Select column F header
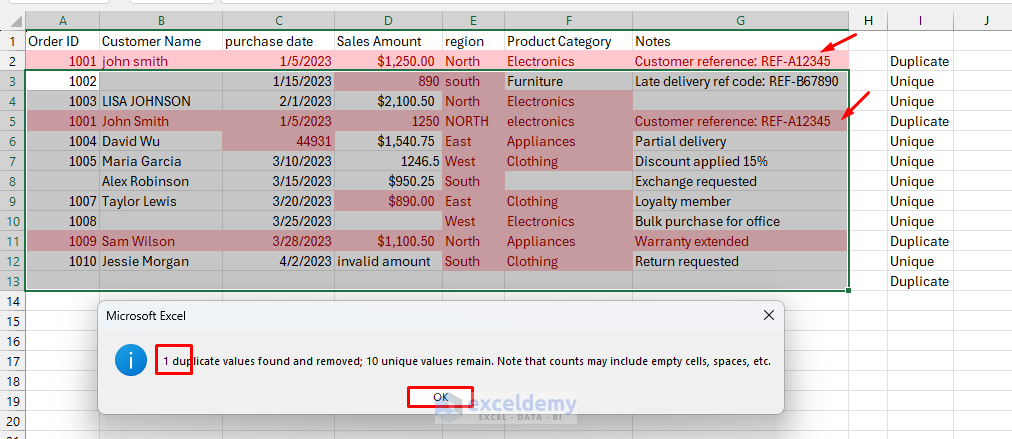1012x439 pixels. 568,21
